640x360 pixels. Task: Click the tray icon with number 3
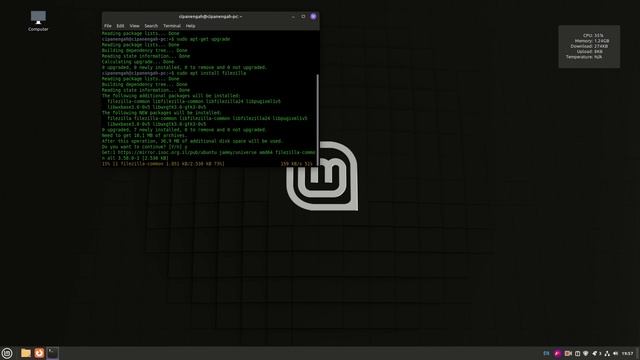597,353
